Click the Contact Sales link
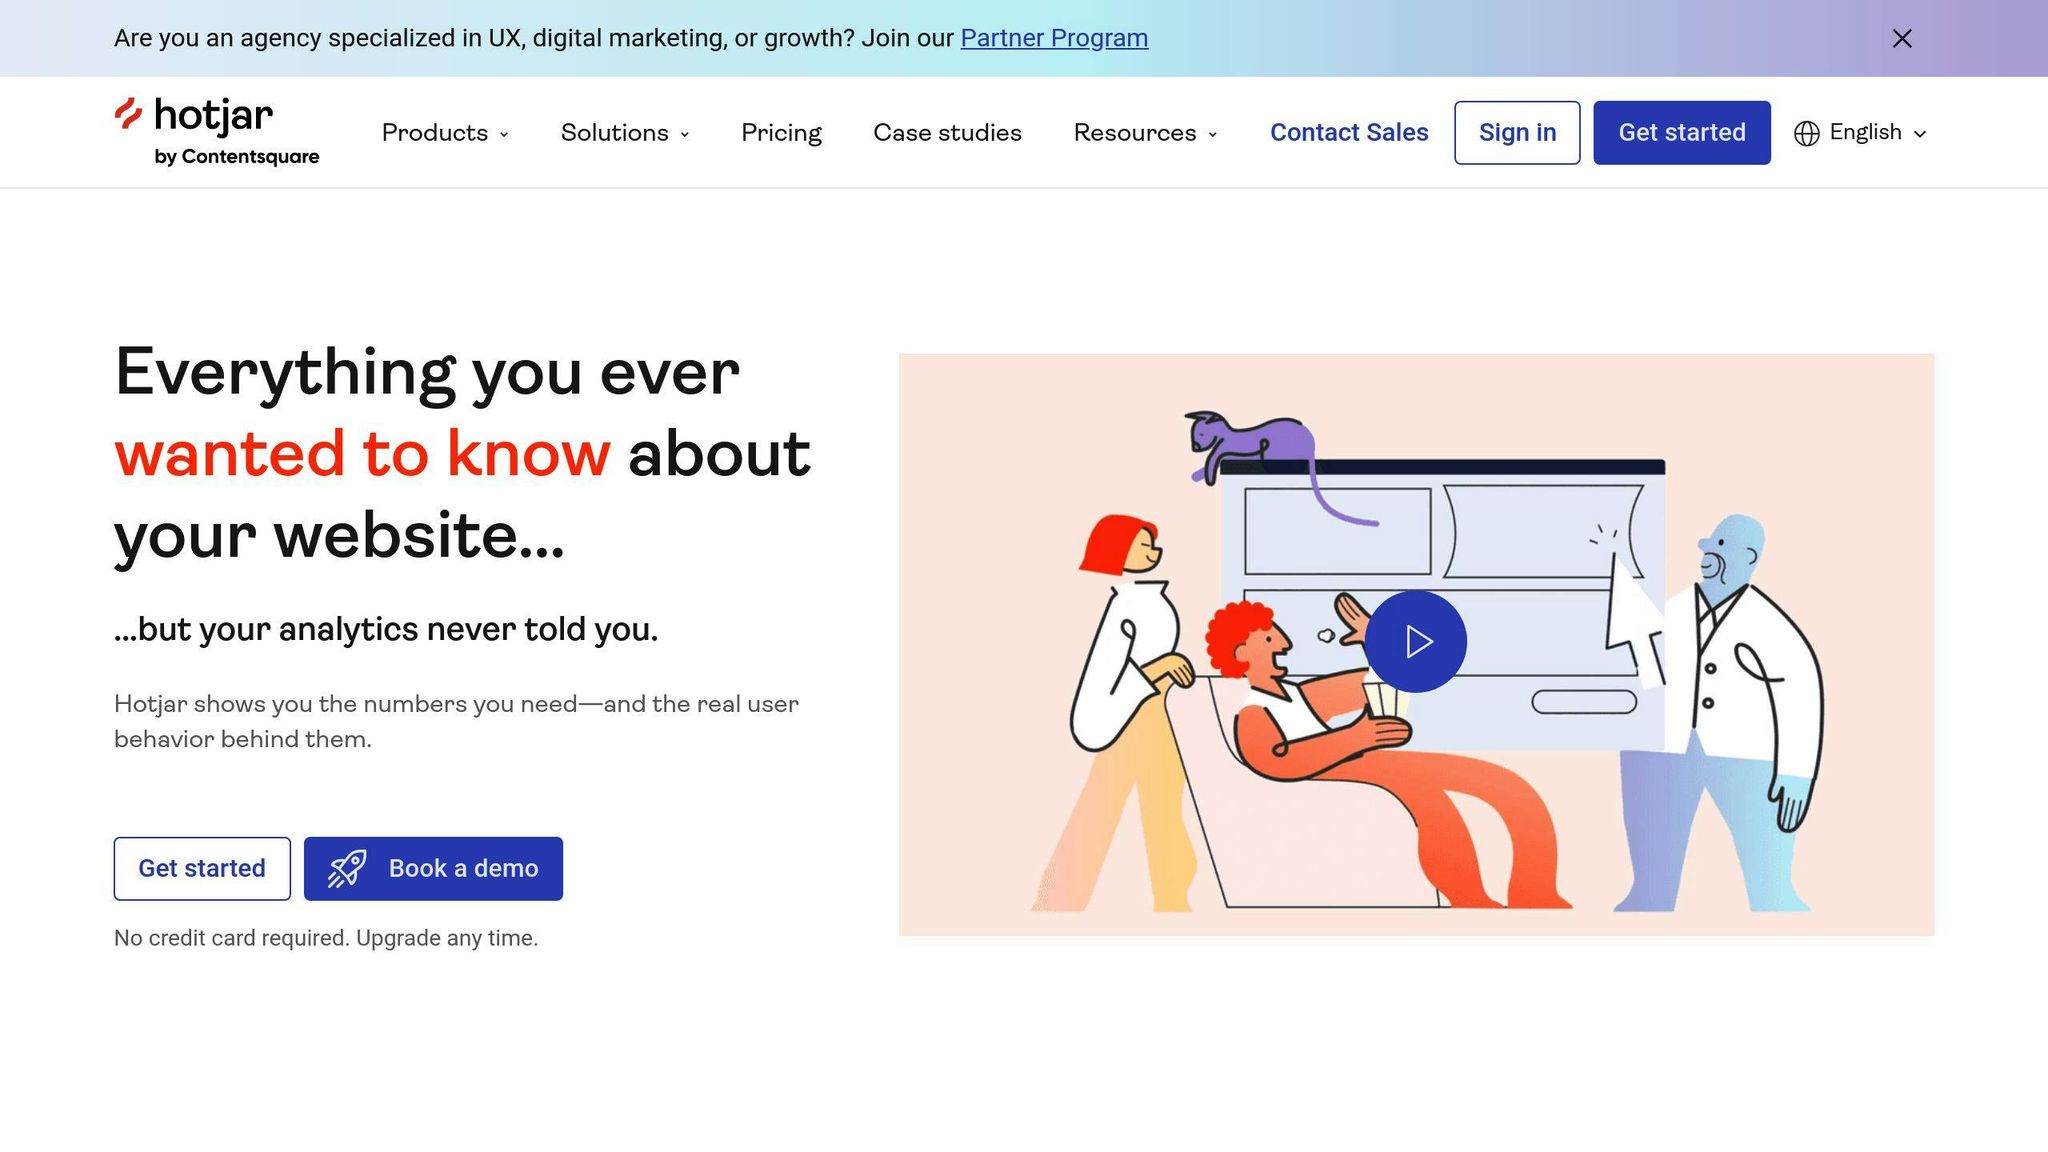The height and width of the screenshot is (1152, 2048). point(1349,133)
